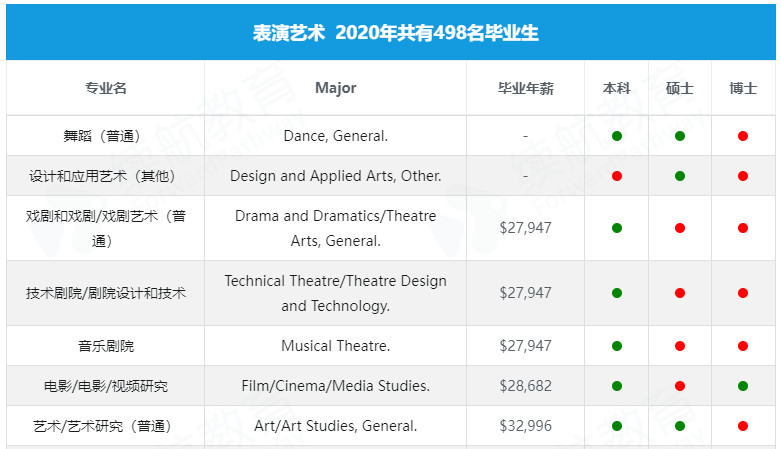Click the red 硕士 dot for Musical Theatre
Image resolution: width=781 pixels, height=449 pixels.
[x=680, y=346]
